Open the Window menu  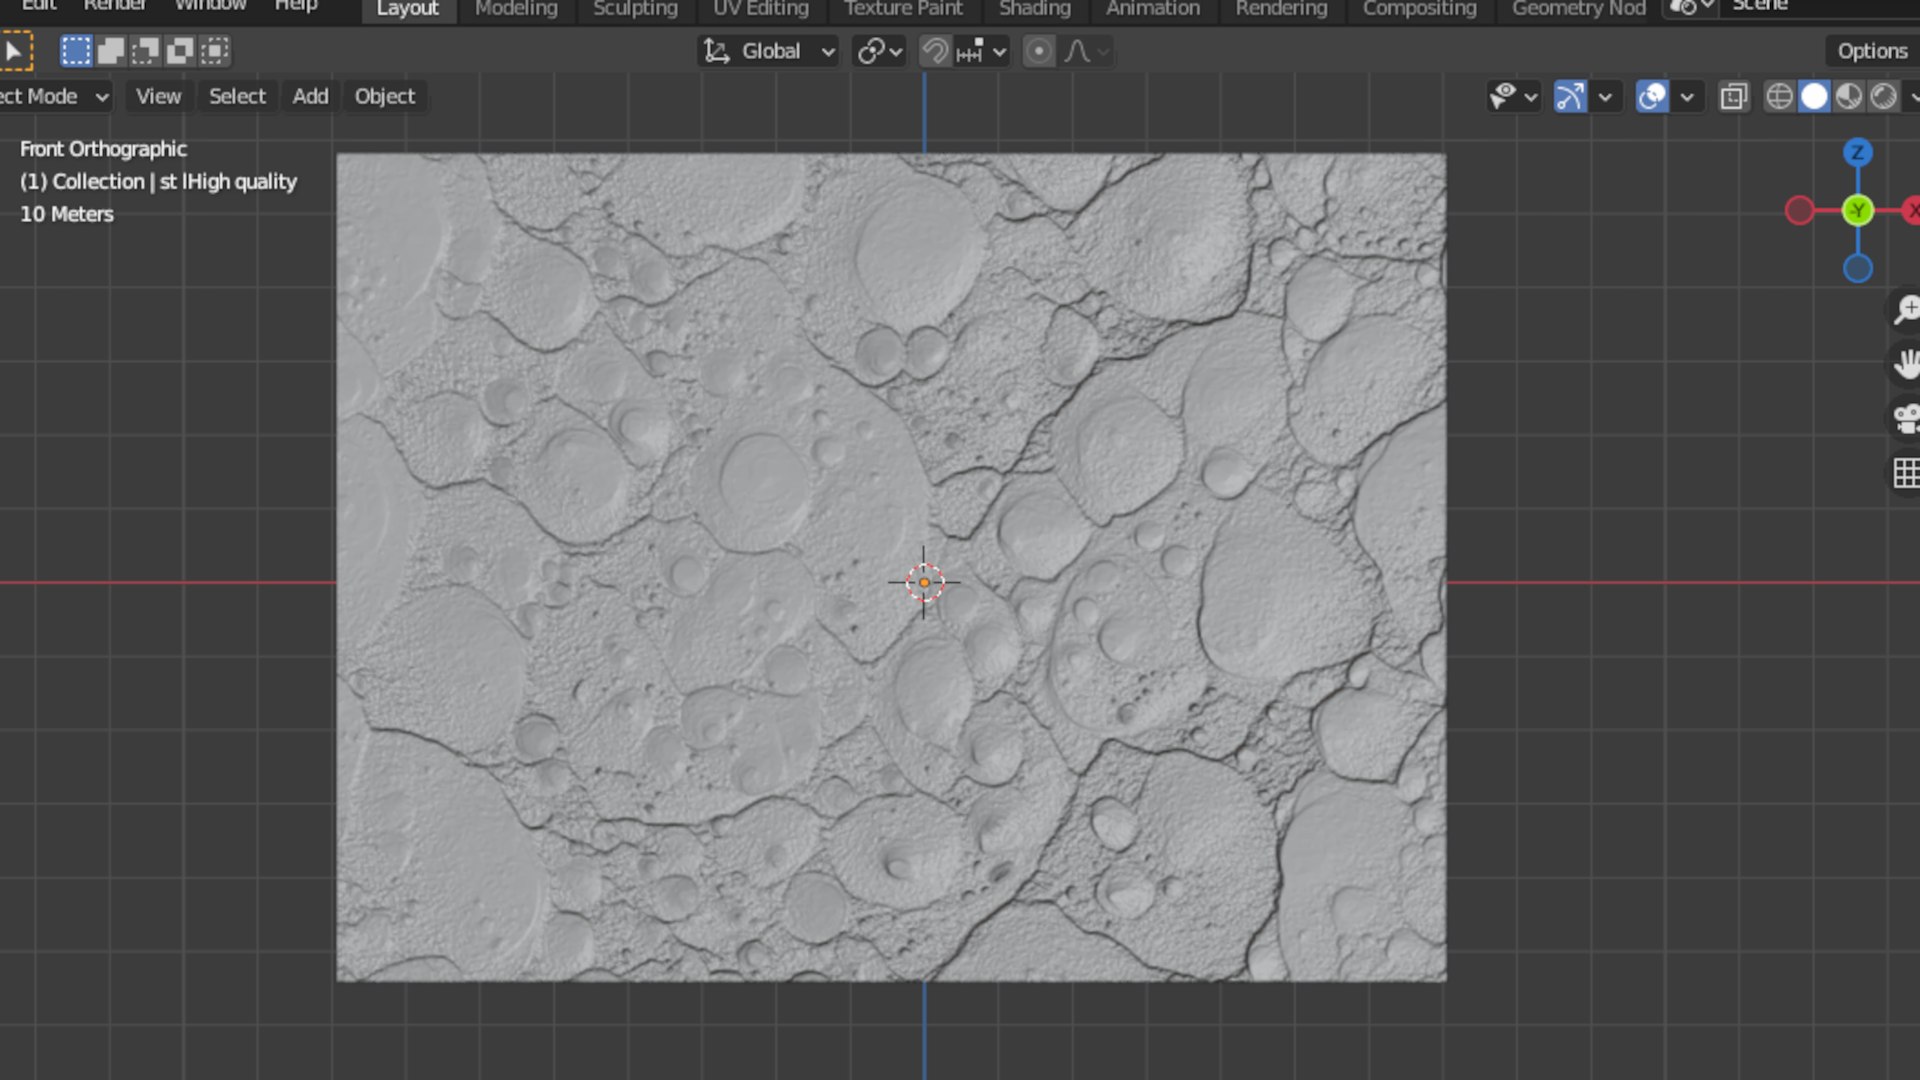point(210,7)
